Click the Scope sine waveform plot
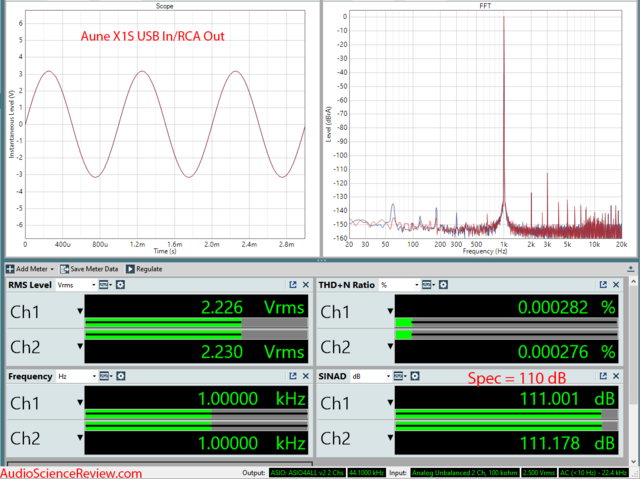640x479 pixels. coord(165,124)
